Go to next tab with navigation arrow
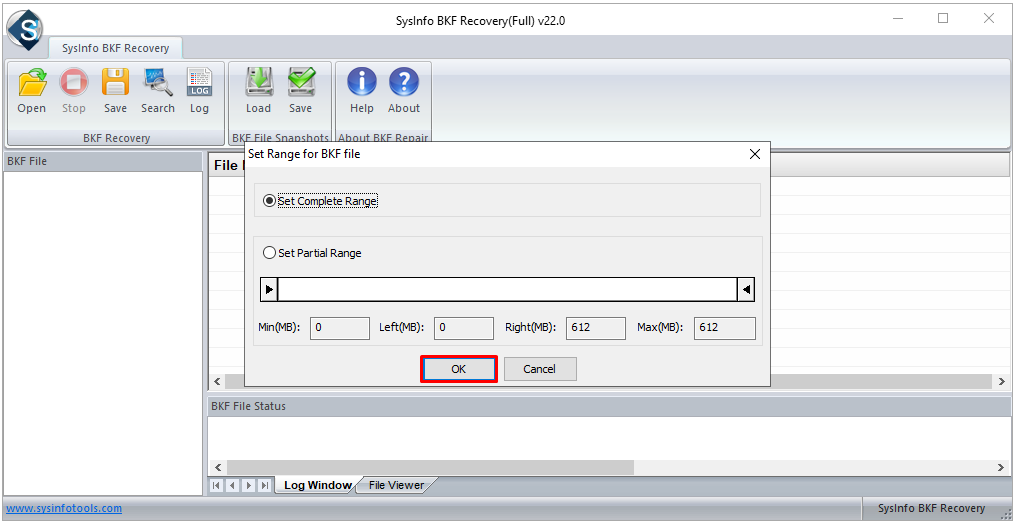1015x524 pixels. tap(249, 485)
